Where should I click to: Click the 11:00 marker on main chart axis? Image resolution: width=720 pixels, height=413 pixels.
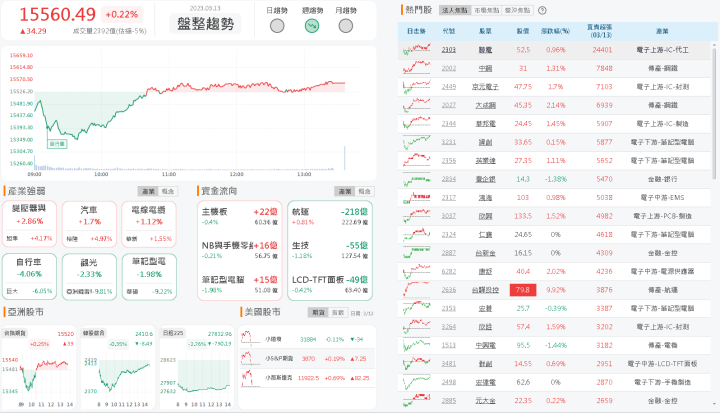(x=169, y=175)
